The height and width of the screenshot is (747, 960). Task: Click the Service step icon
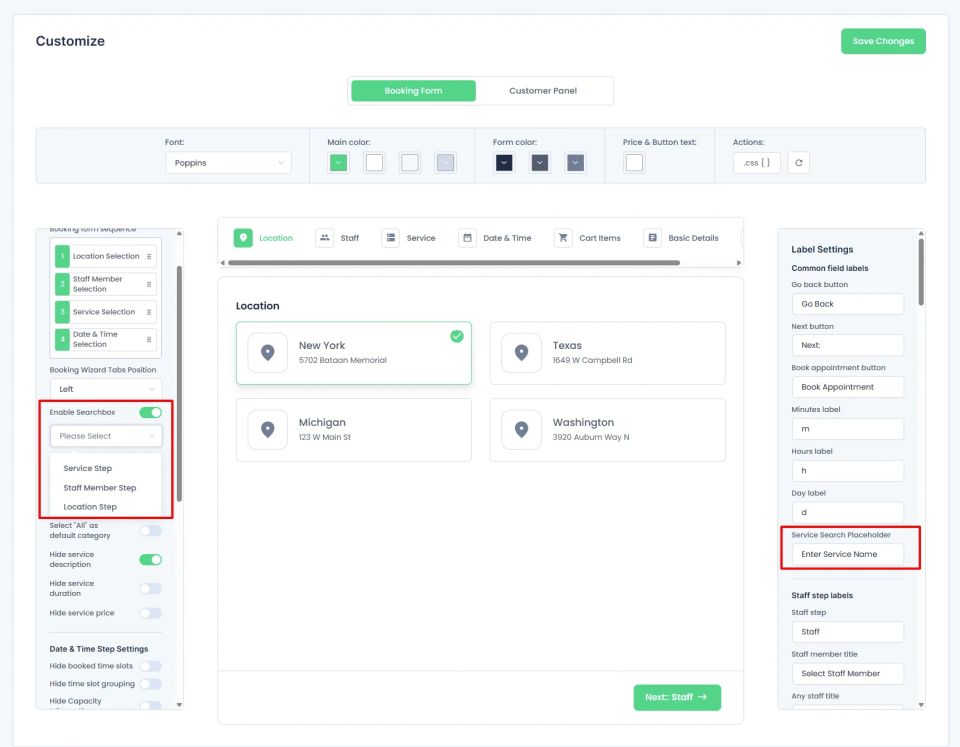(390, 238)
